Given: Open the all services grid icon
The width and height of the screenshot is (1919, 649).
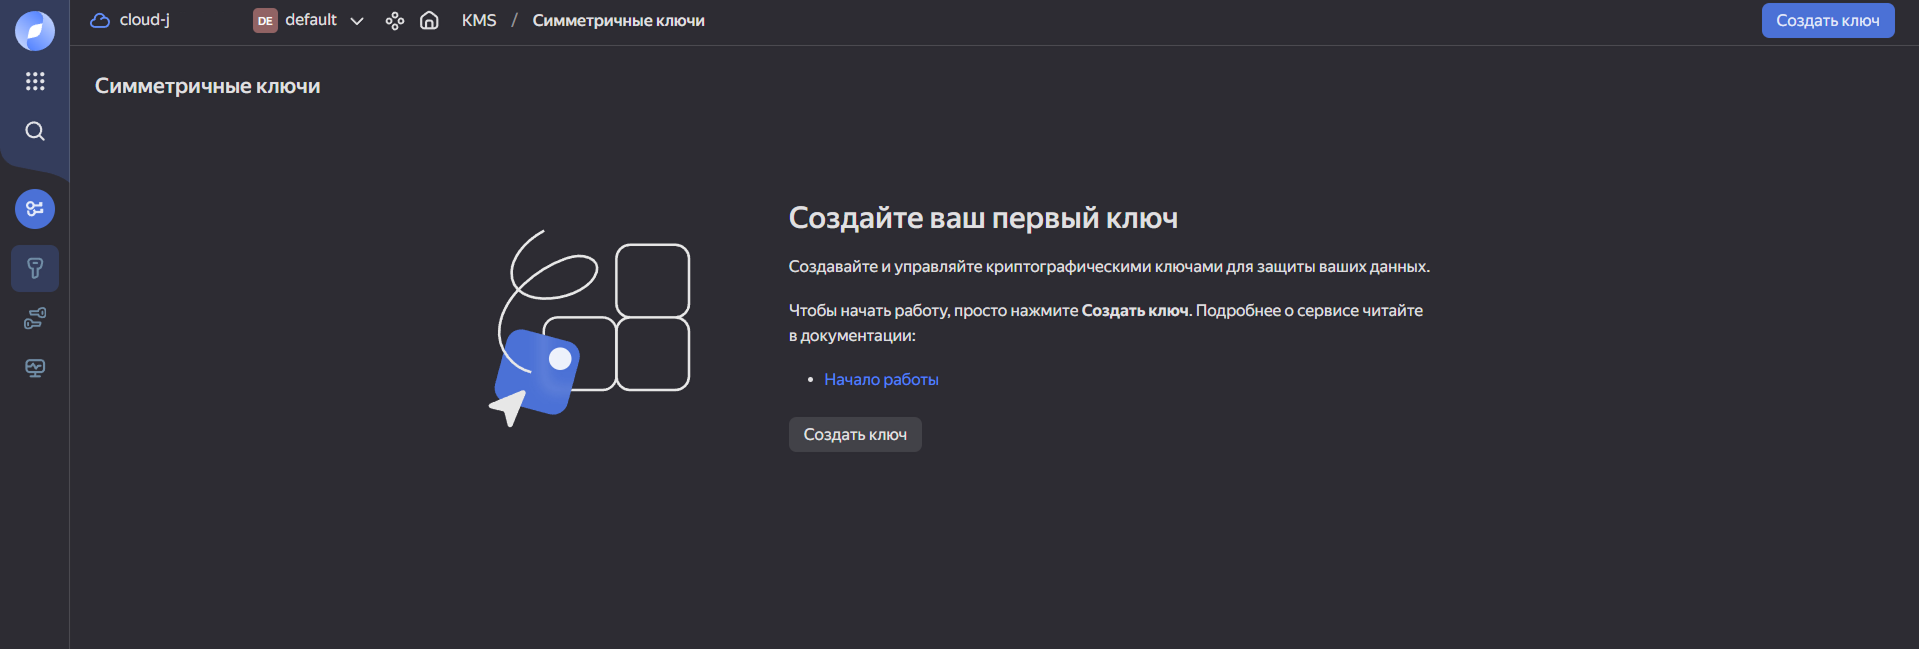Looking at the screenshot, I should coord(35,81).
